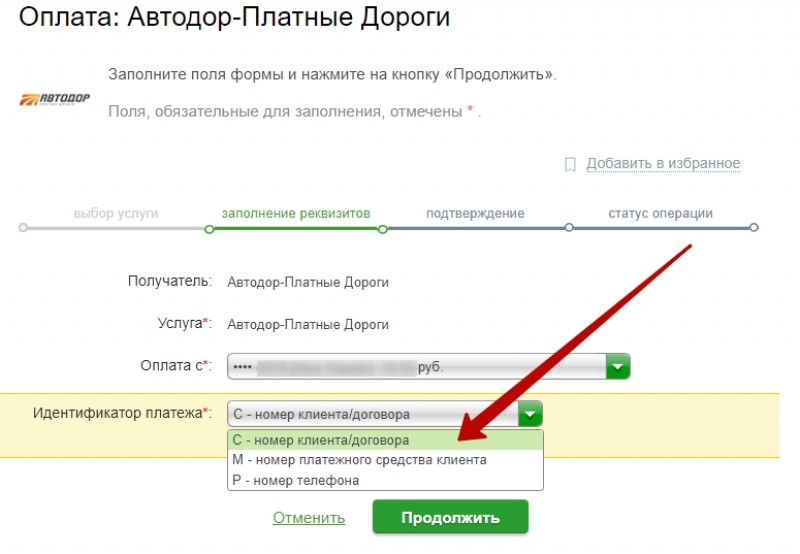Image resolution: width=800 pixels, height=554 pixels.
Task: Select the подтверждение step label
Action: point(475,213)
